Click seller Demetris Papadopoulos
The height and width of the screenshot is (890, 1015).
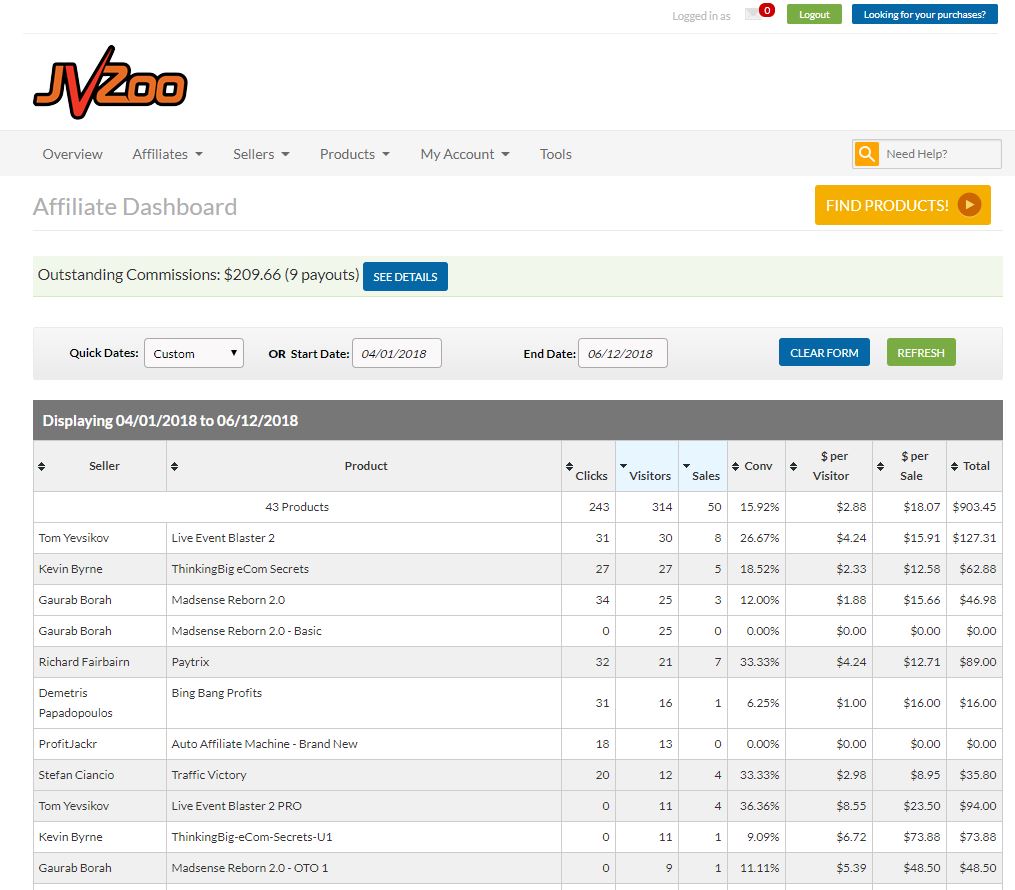pos(76,703)
